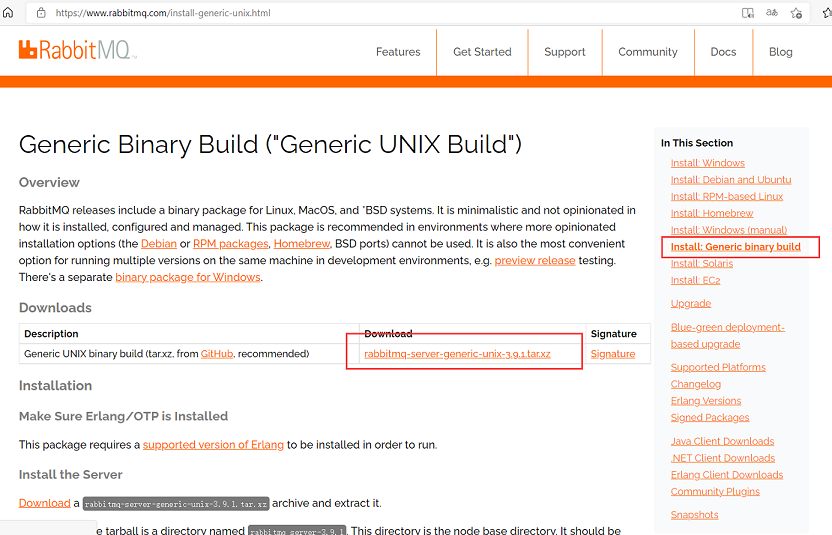Viewport: 832px width, 535px height.
Task: Click the Signature column header
Action: point(613,334)
